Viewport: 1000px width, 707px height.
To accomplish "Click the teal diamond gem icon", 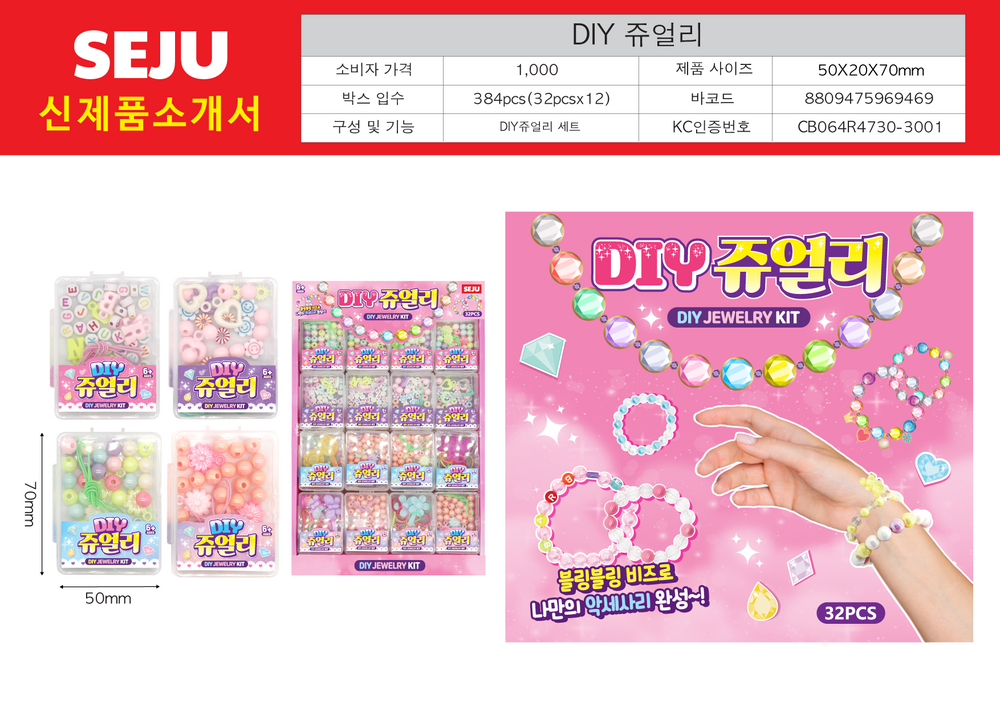I will click(543, 353).
